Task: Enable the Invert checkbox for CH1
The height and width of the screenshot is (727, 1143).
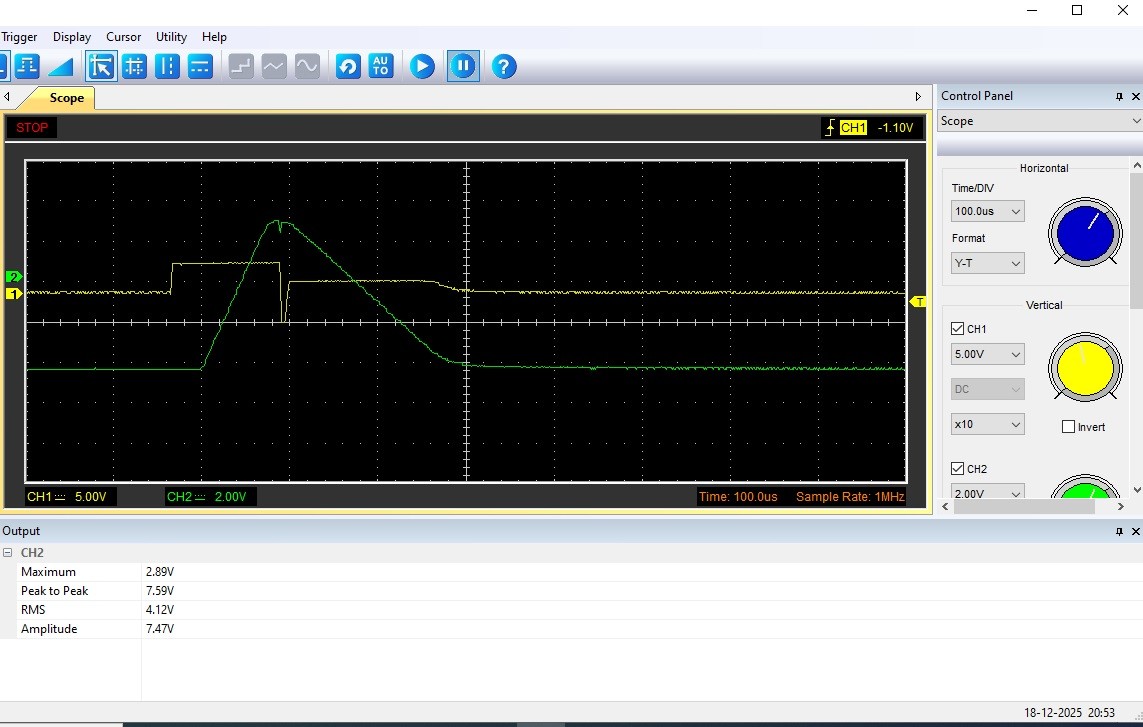Action: pyautogui.click(x=1068, y=427)
